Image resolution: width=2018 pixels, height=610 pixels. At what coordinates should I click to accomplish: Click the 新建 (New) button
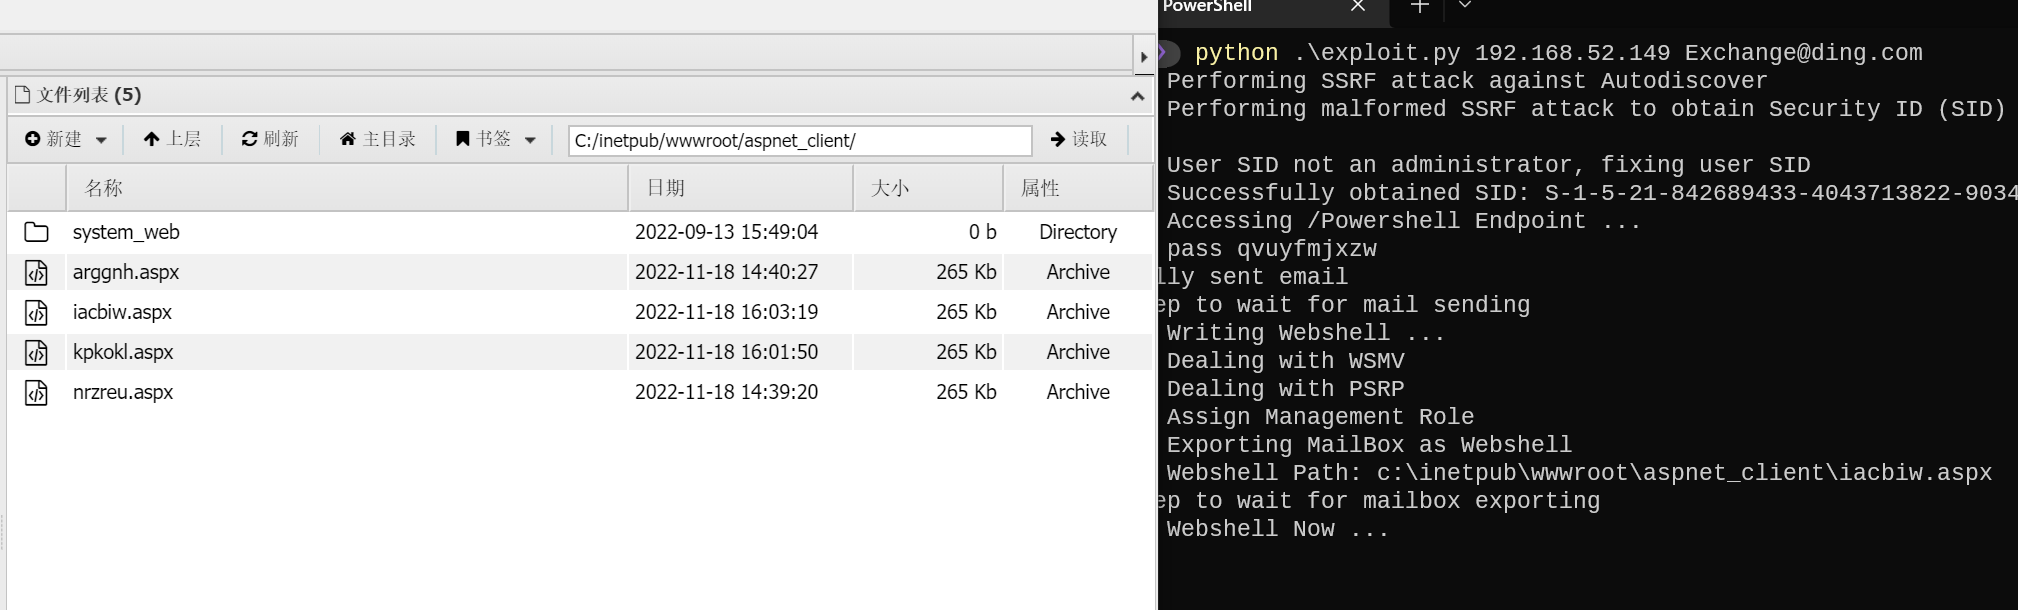(54, 139)
